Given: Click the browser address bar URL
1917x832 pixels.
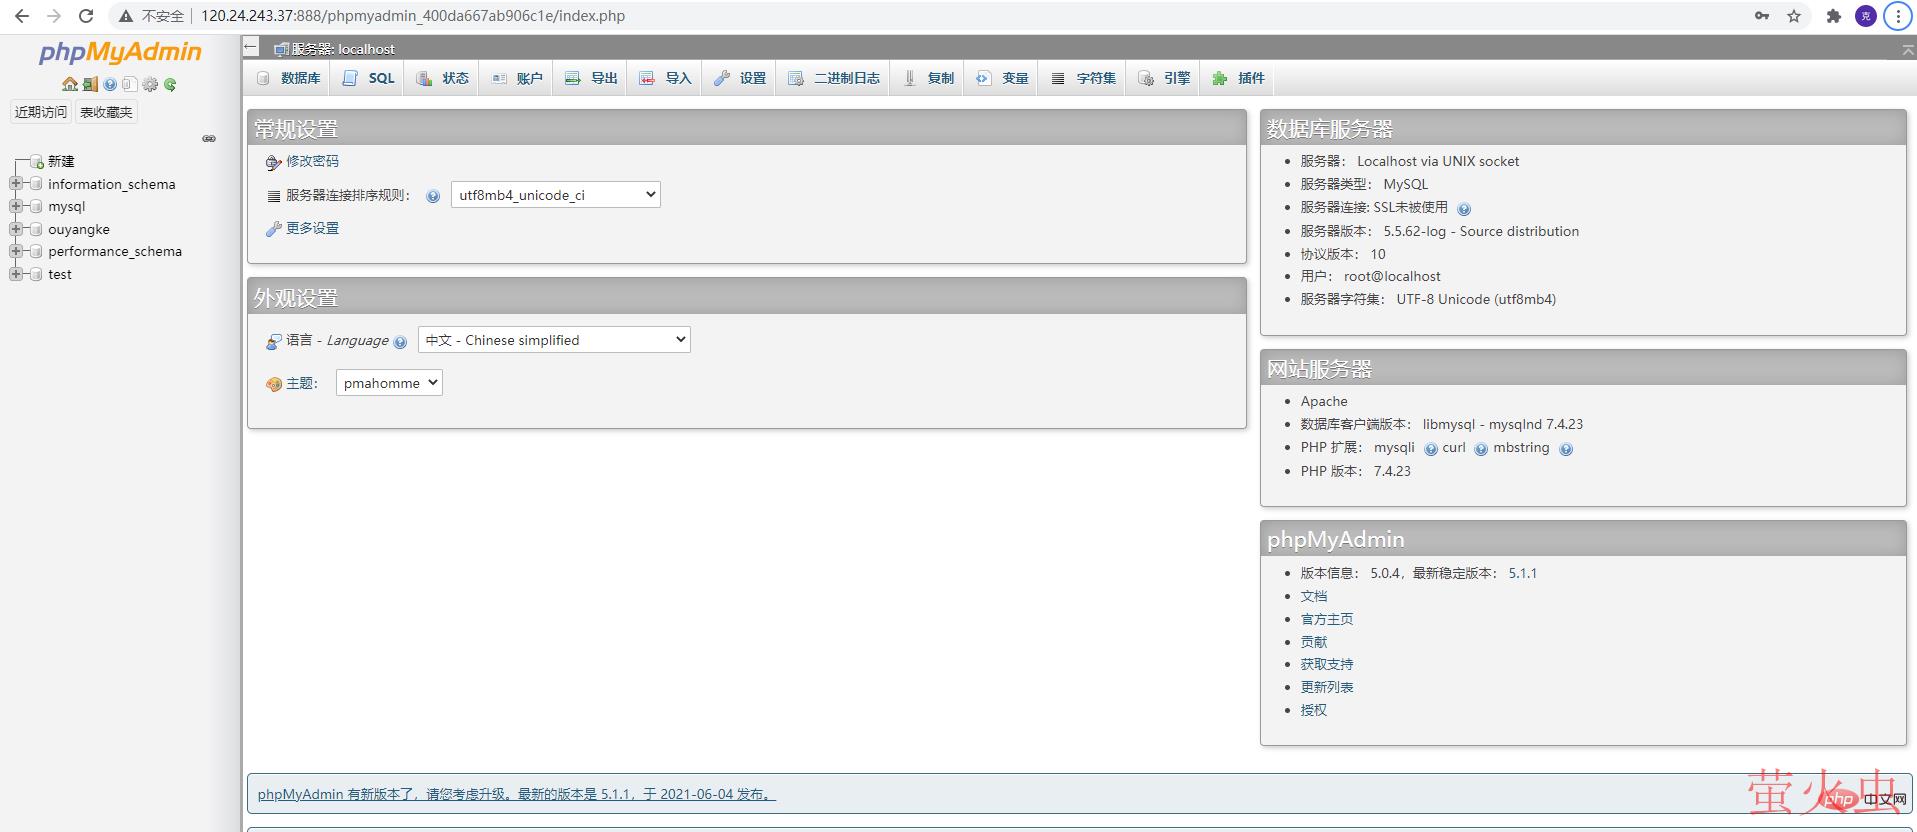Looking at the screenshot, I should (x=413, y=16).
